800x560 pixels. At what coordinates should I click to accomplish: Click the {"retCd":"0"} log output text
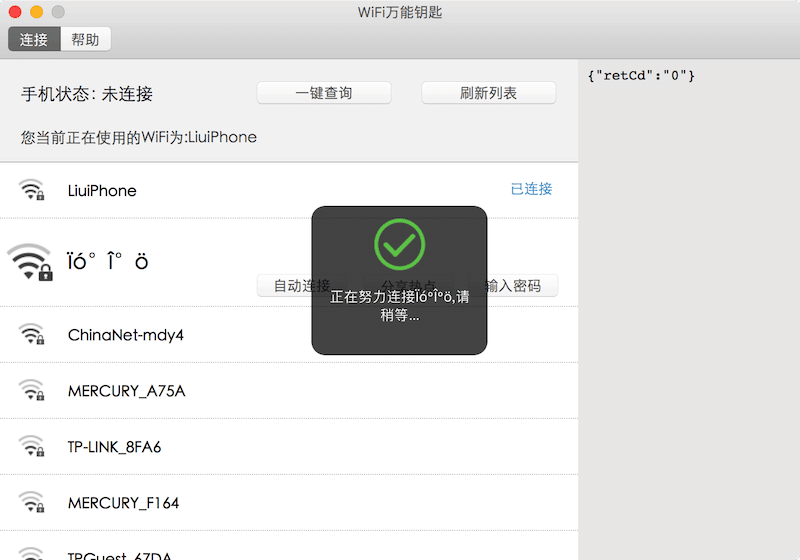641,76
